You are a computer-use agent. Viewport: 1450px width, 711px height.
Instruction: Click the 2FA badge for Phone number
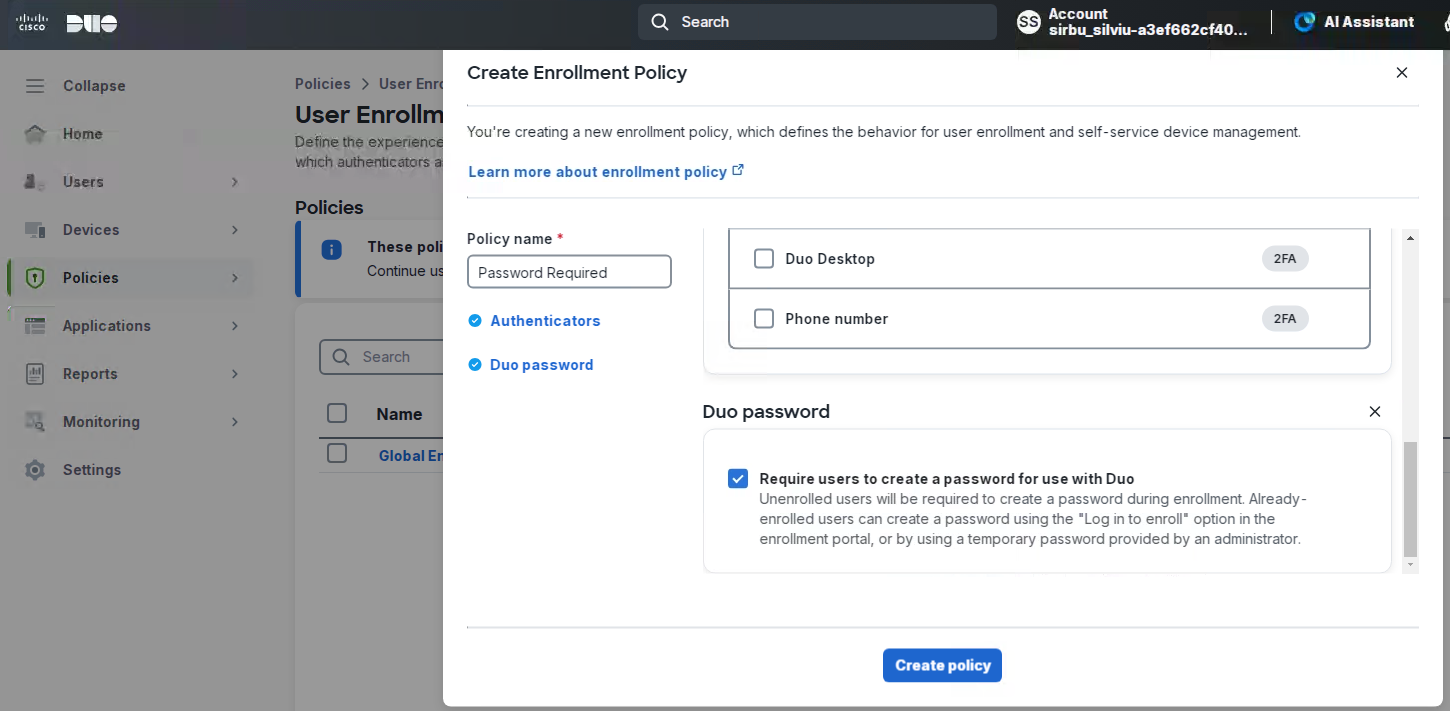click(x=1285, y=319)
